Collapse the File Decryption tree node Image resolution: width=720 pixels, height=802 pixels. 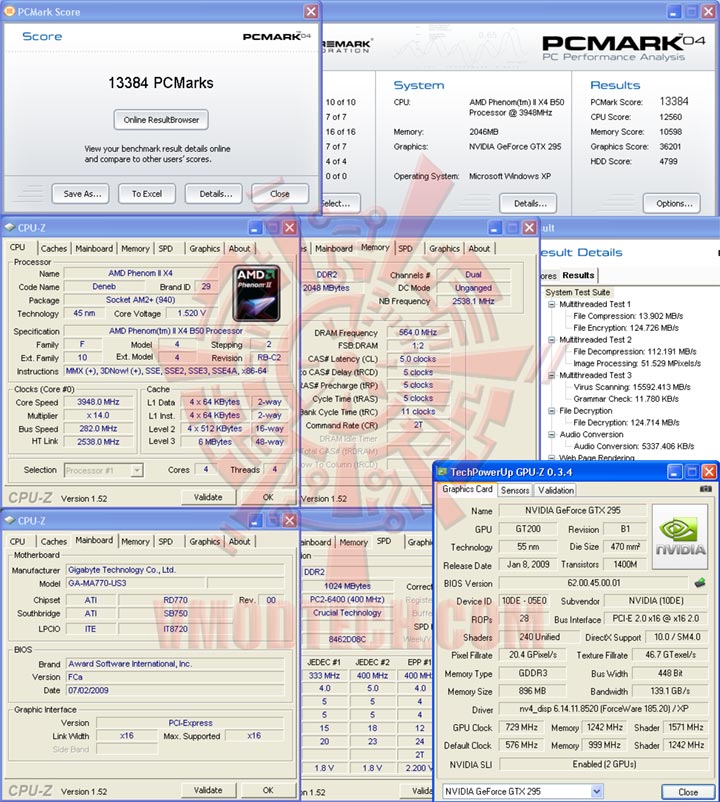point(551,411)
